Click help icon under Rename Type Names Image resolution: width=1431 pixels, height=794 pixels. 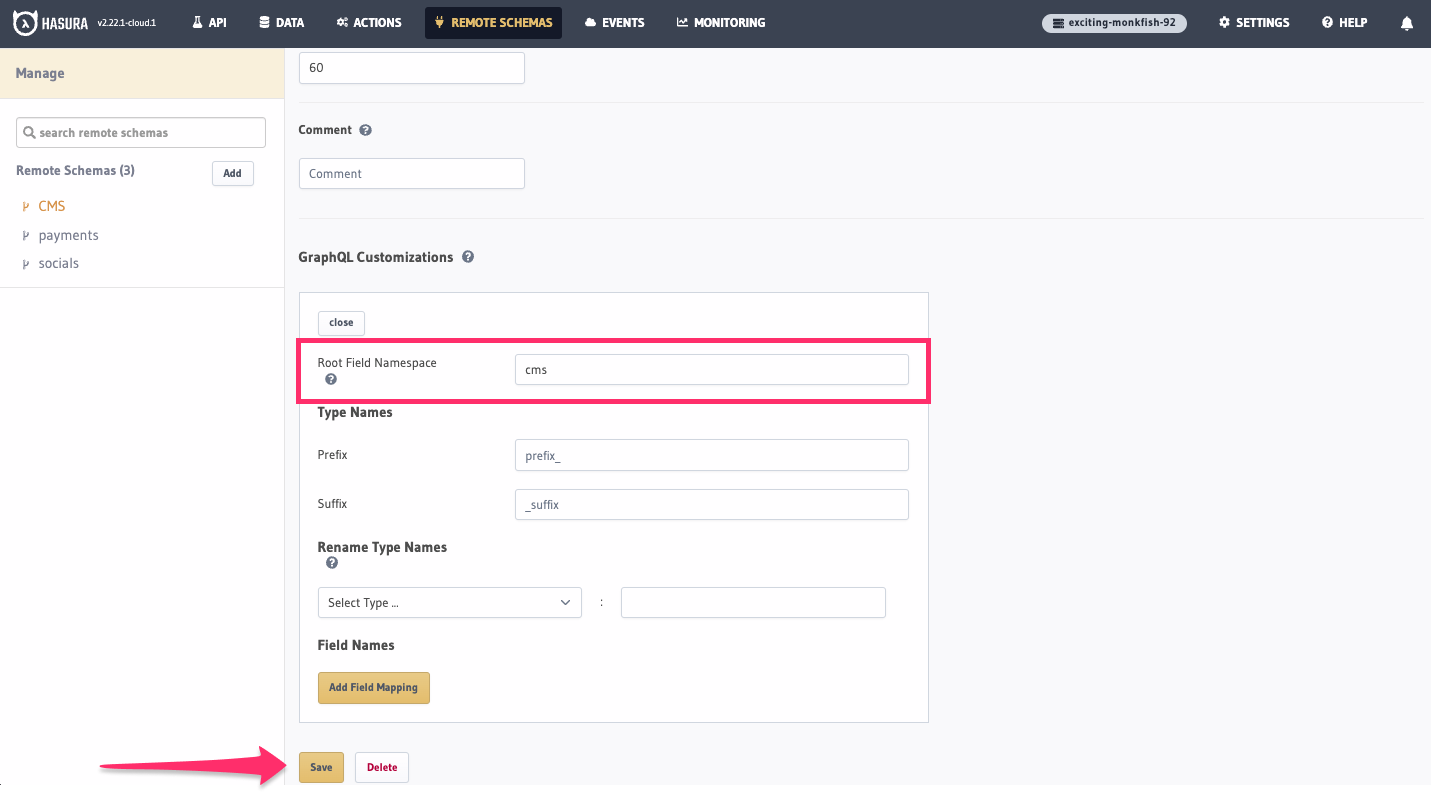[332, 563]
